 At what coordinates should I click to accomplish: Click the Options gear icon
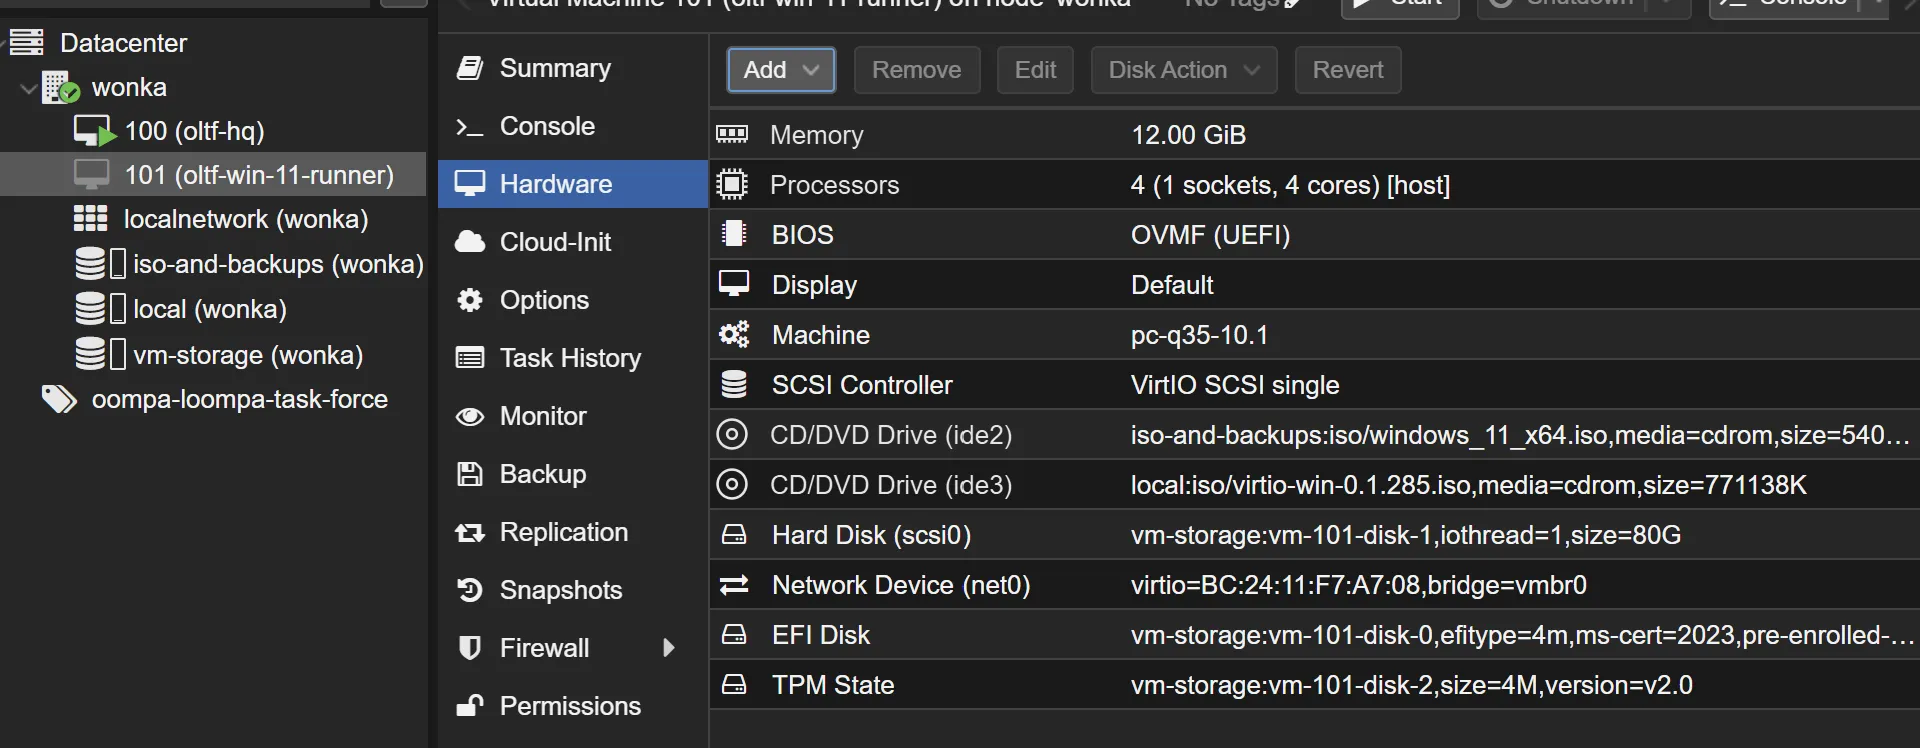(x=469, y=300)
